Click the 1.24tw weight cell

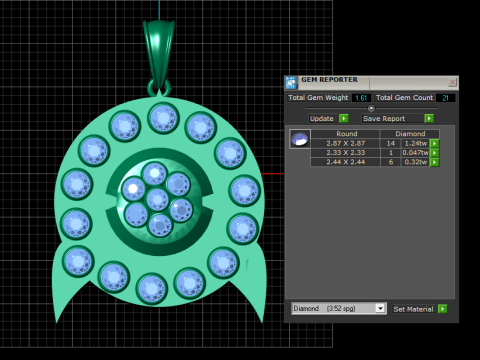coord(415,143)
